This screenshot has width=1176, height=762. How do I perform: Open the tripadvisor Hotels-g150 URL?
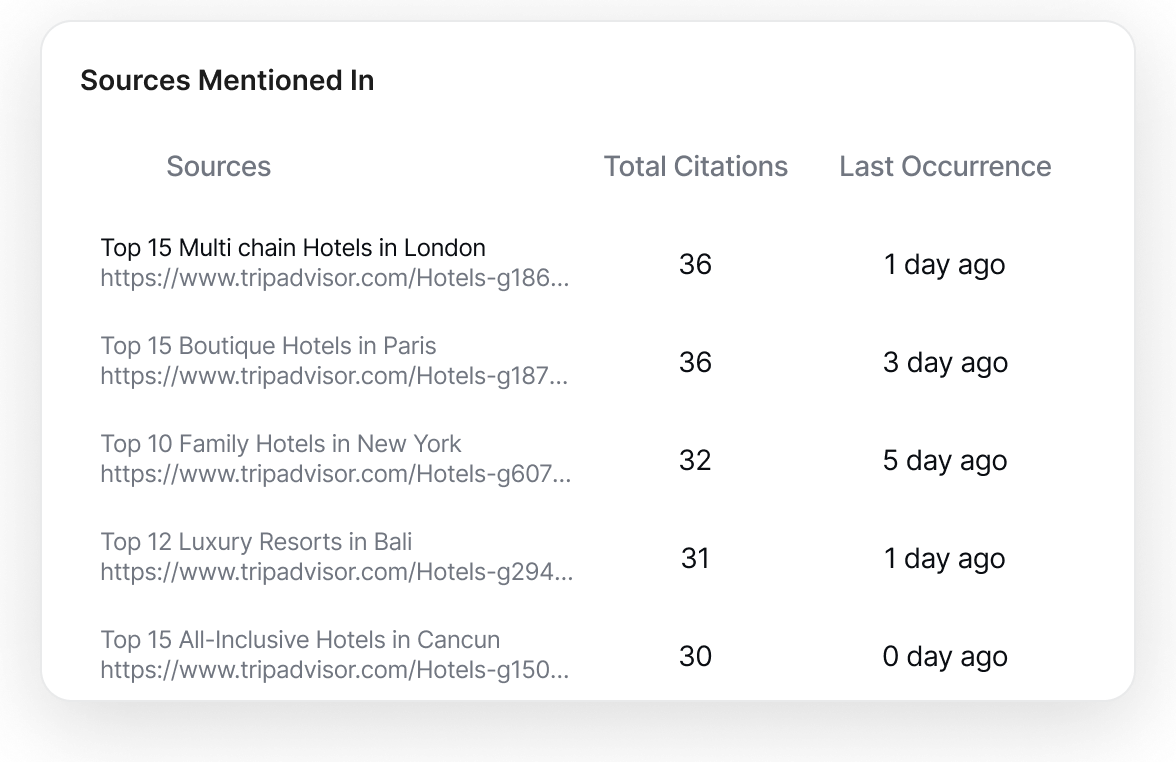334,670
